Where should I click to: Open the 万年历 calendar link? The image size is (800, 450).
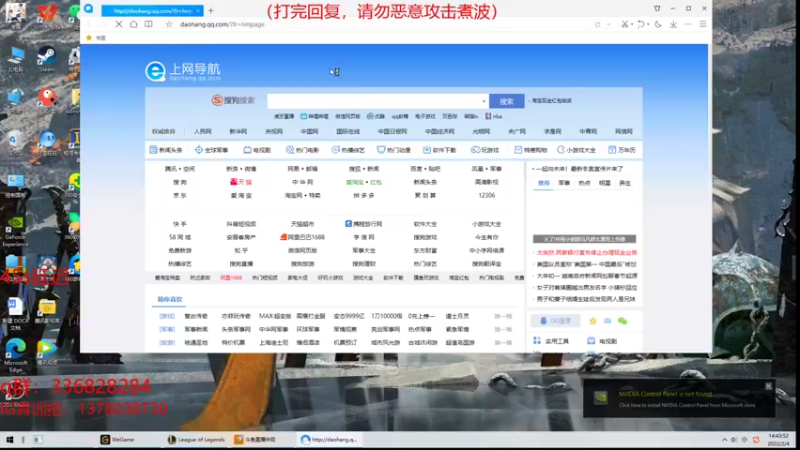pos(621,150)
